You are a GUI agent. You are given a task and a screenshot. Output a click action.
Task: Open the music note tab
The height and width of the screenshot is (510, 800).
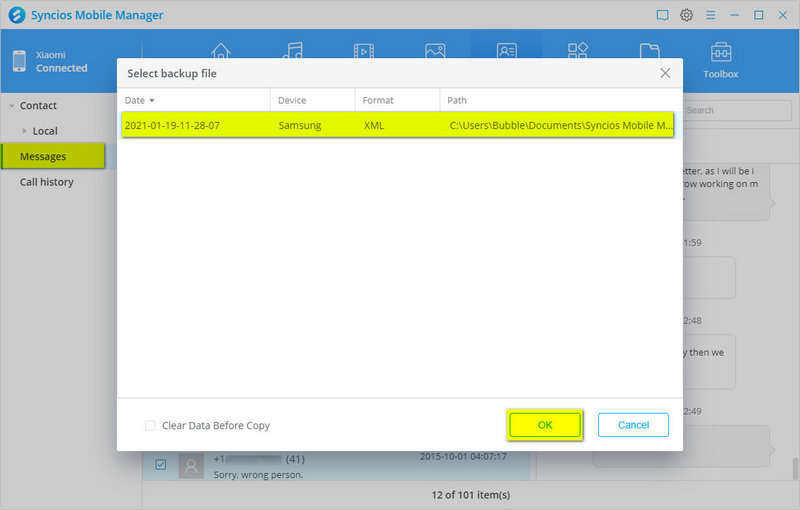pos(292,50)
